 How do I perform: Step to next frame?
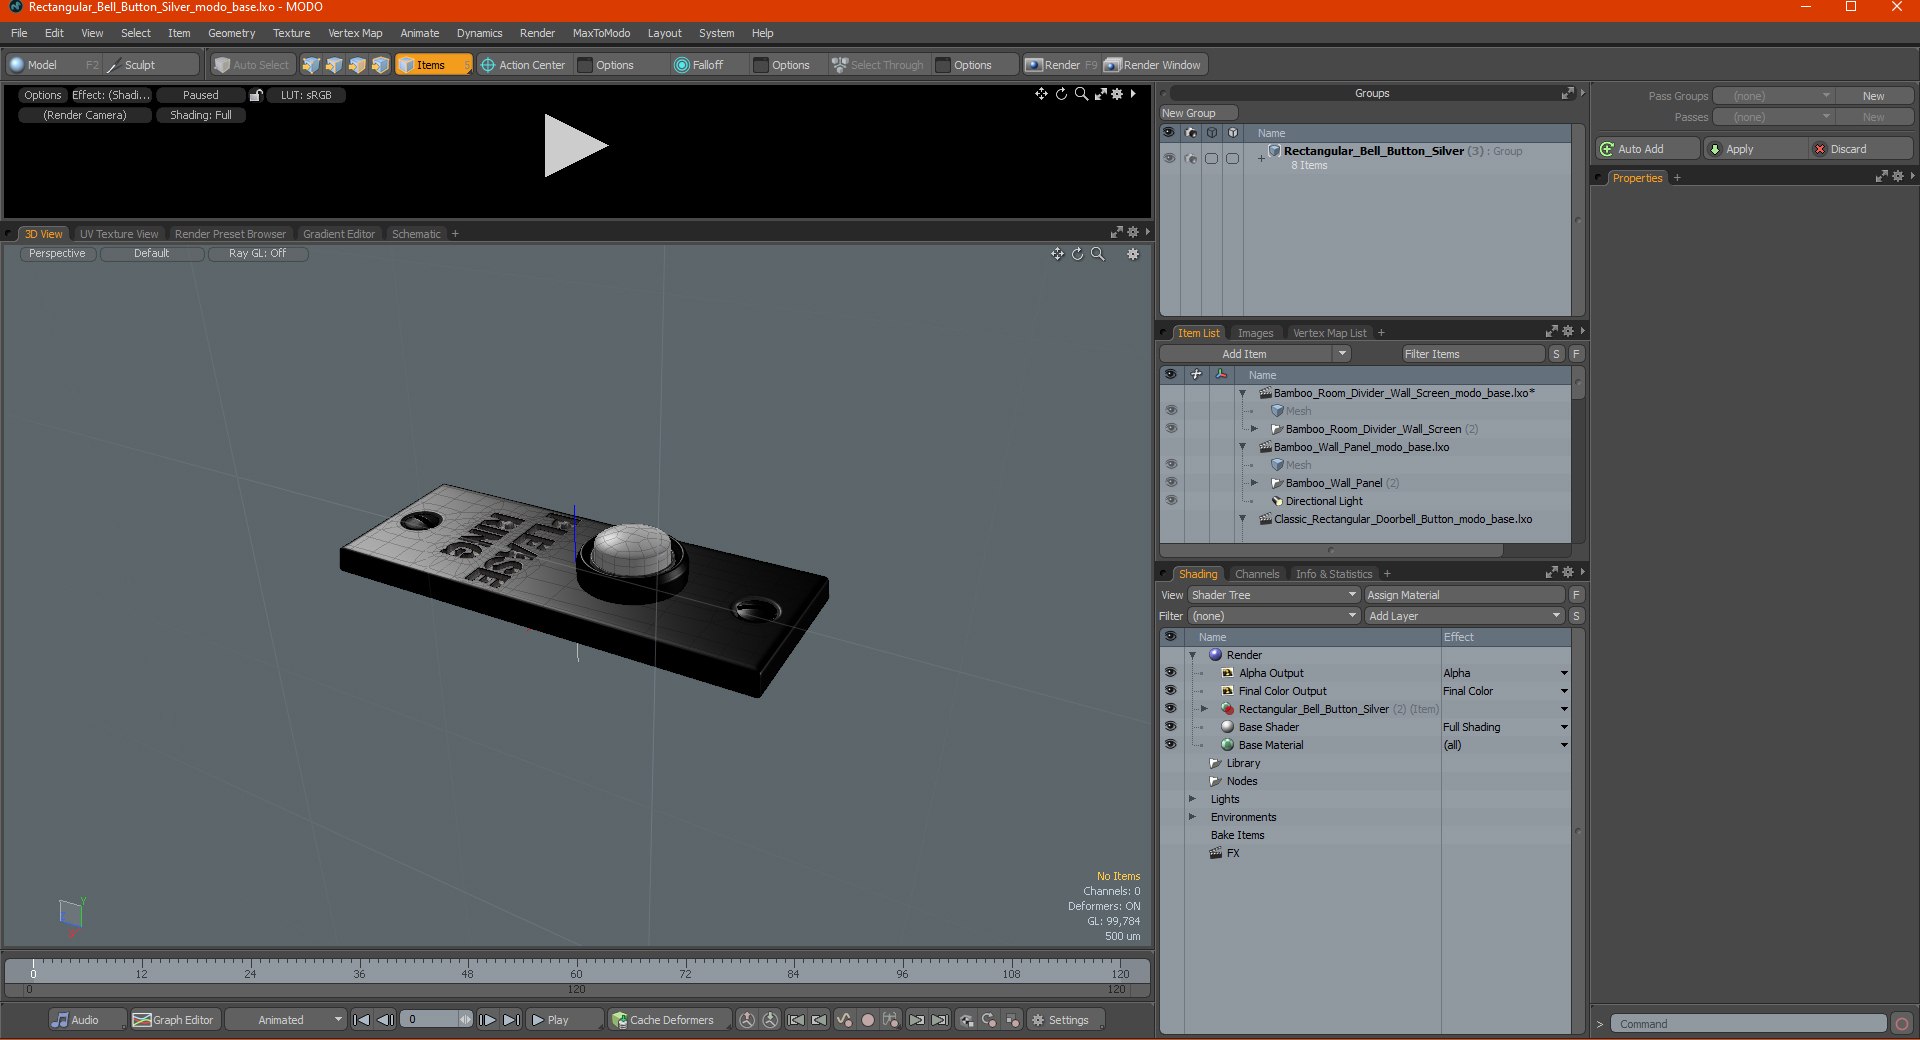coord(487,1020)
